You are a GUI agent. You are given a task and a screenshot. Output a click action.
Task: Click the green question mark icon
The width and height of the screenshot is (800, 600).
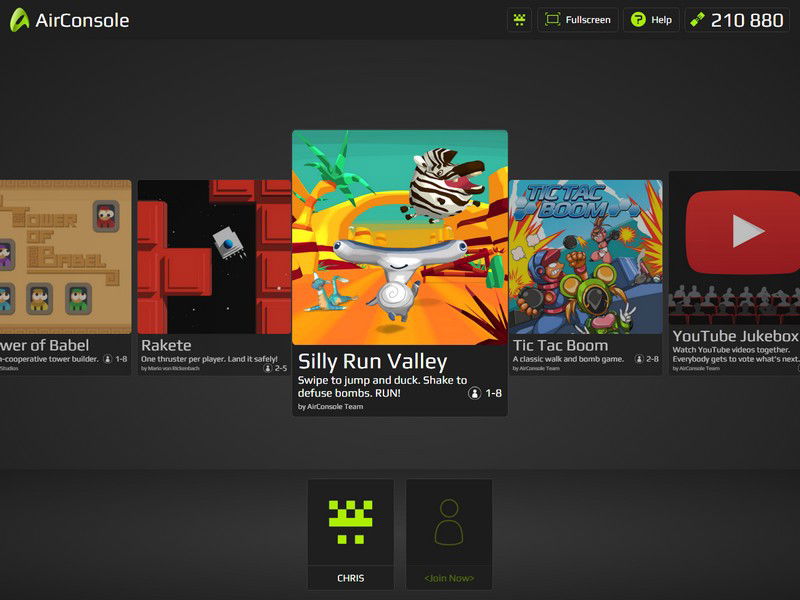click(x=638, y=20)
